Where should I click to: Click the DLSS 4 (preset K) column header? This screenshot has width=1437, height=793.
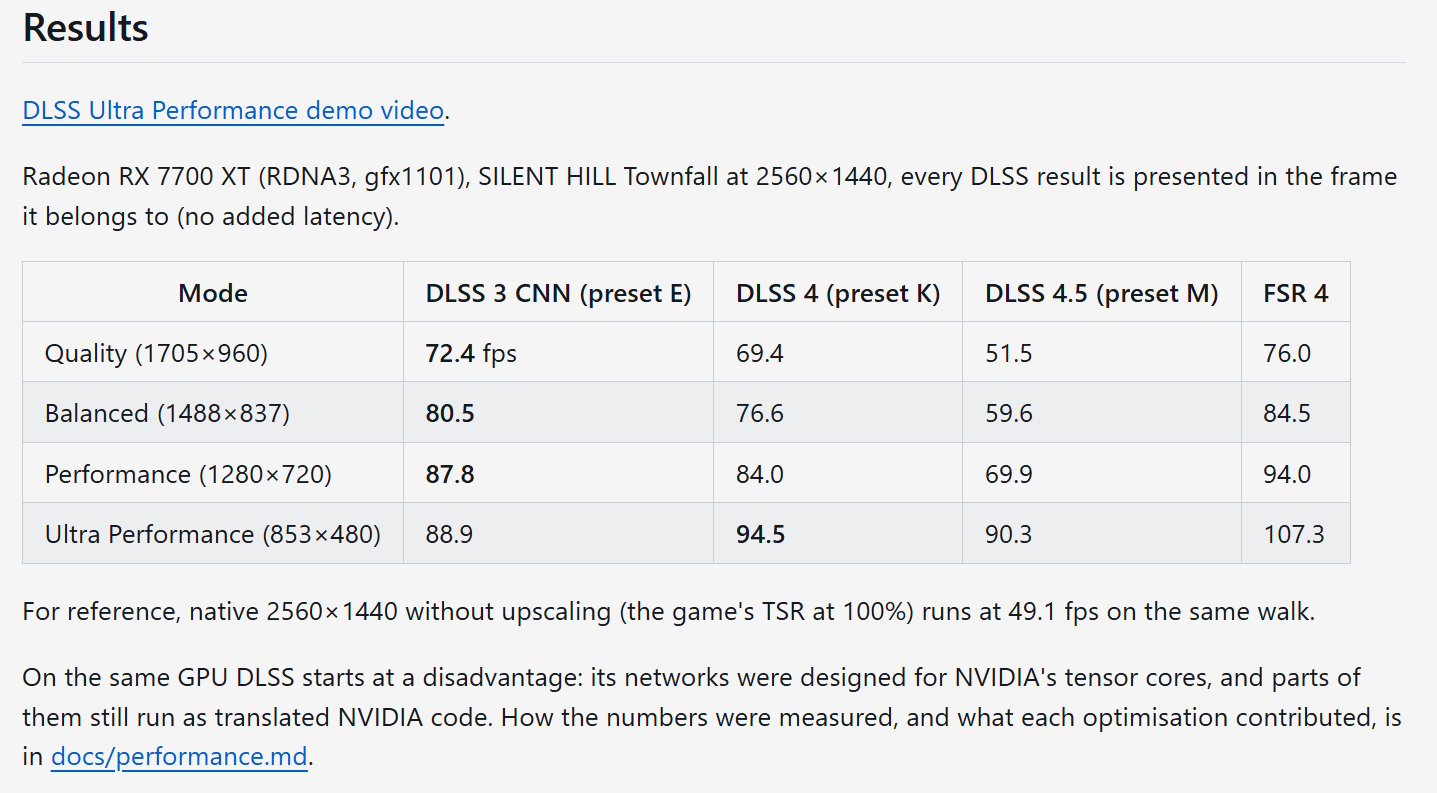(838, 293)
